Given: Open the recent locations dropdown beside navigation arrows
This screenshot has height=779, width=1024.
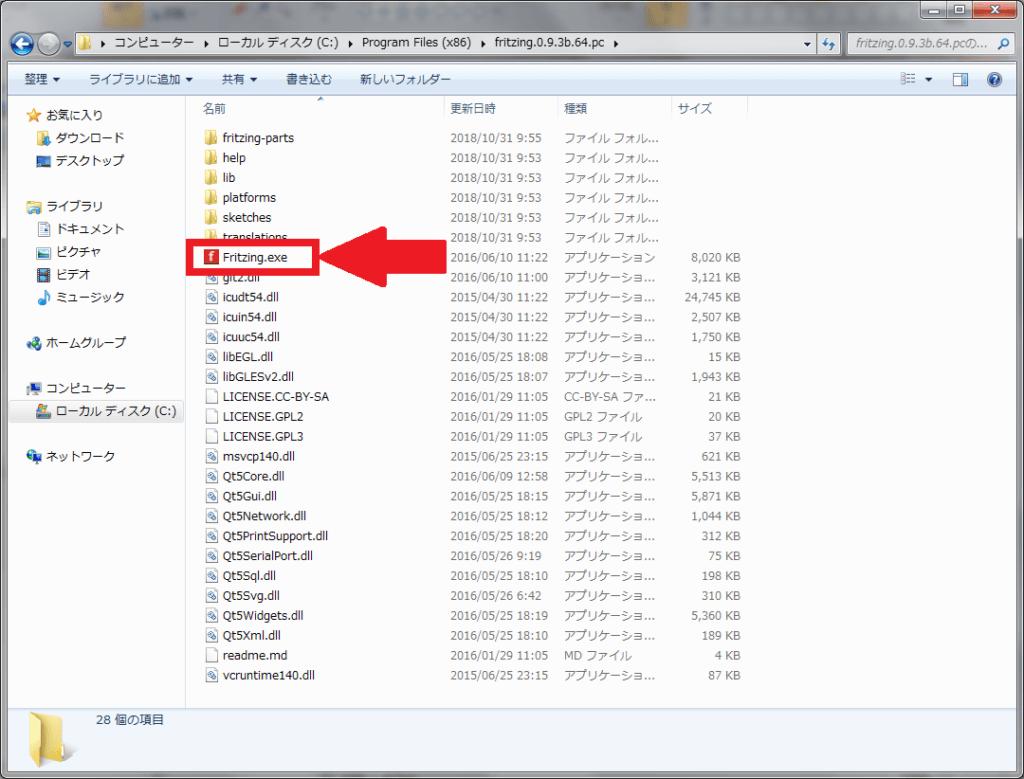Looking at the screenshot, I should point(67,44).
